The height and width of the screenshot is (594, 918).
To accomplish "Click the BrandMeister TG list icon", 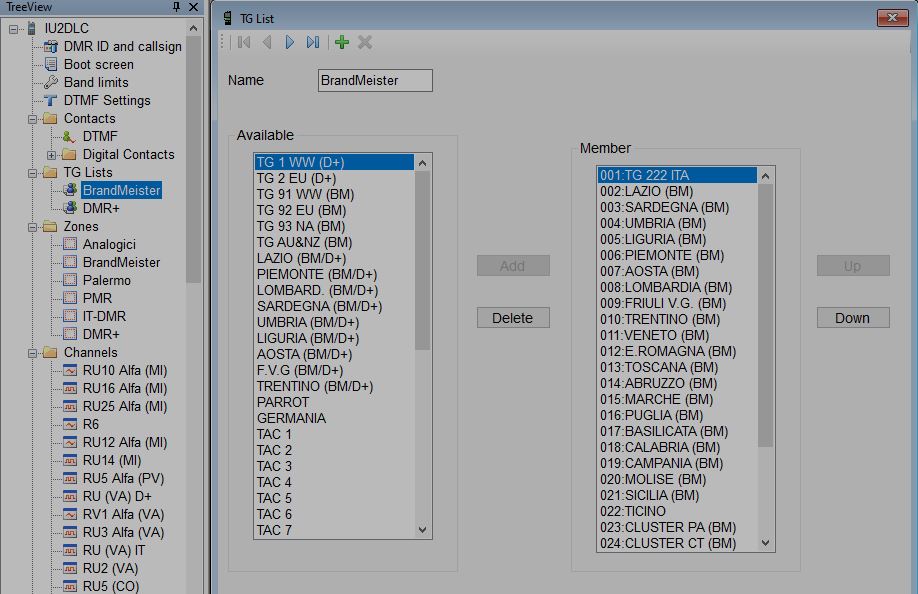I will tap(70, 190).
